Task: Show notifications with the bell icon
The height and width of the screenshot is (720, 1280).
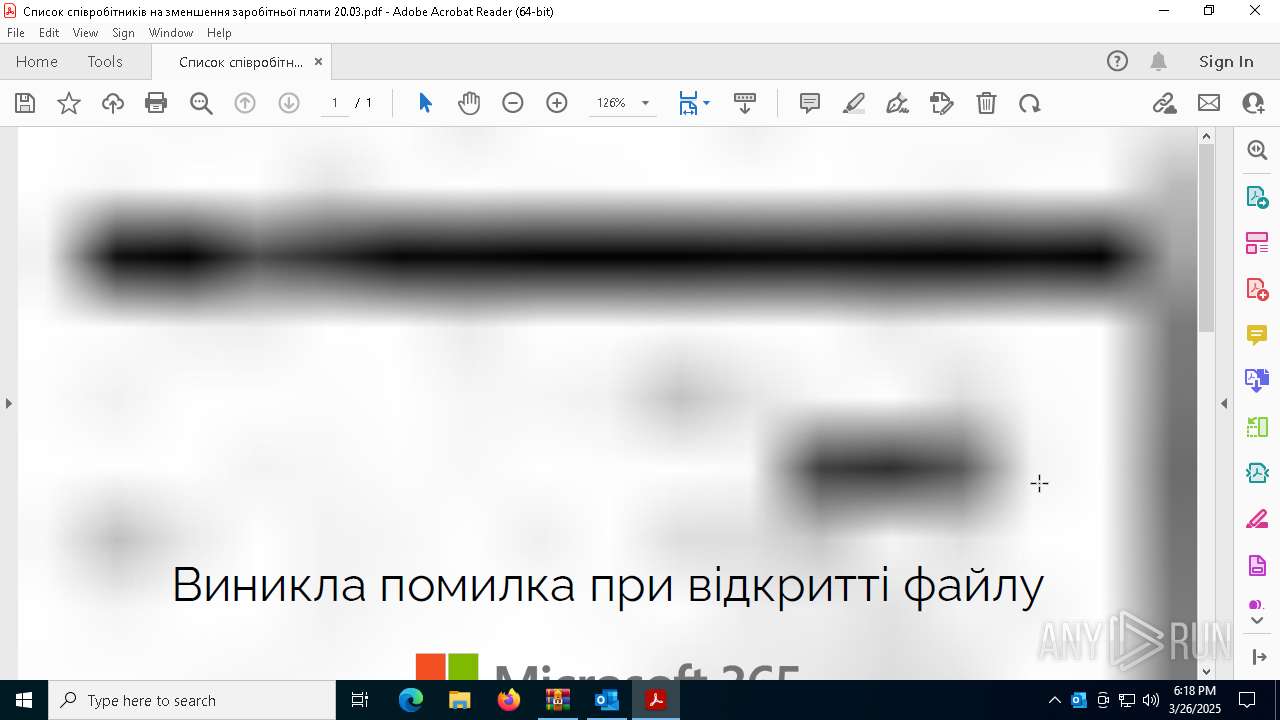Action: [x=1158, y=61]
